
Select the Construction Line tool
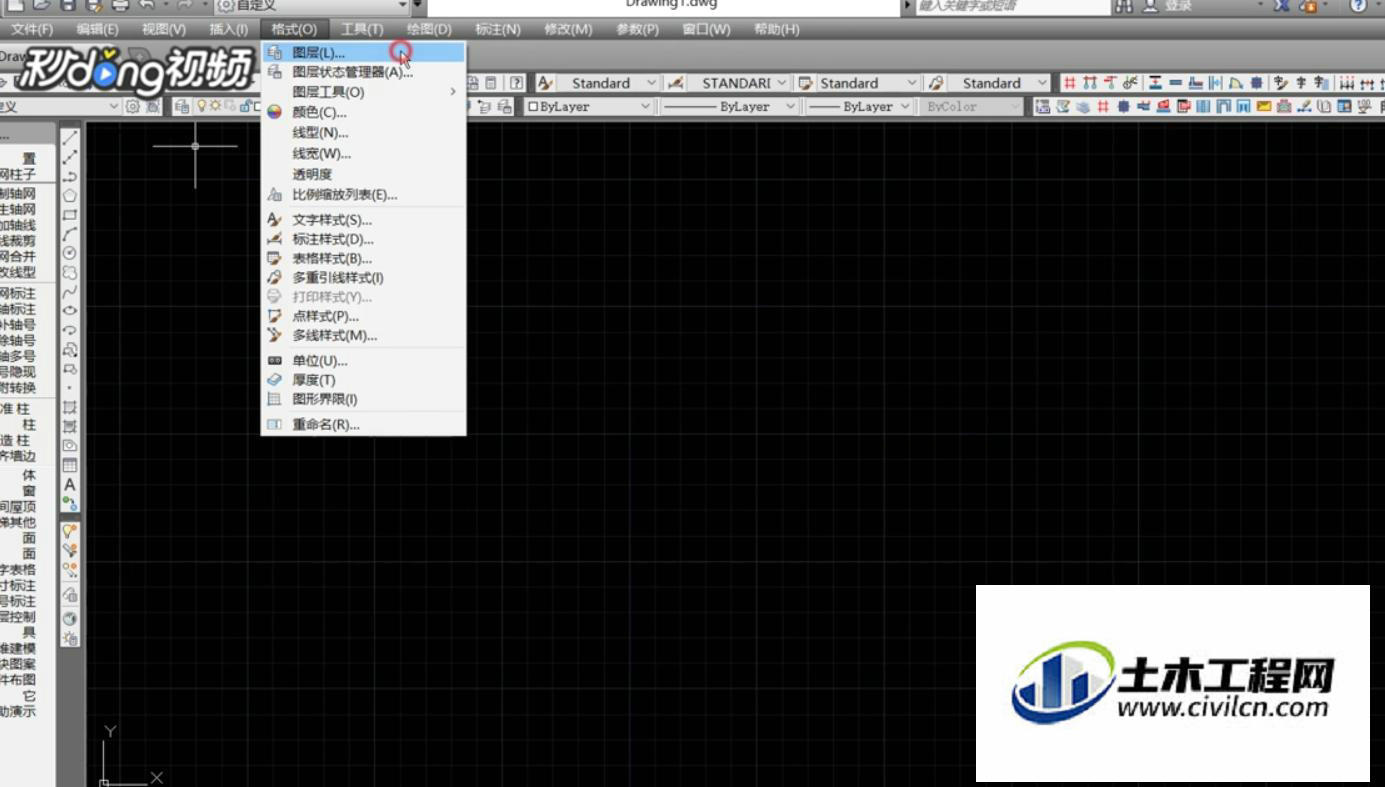pyautogui.click(x=70, y=157)
